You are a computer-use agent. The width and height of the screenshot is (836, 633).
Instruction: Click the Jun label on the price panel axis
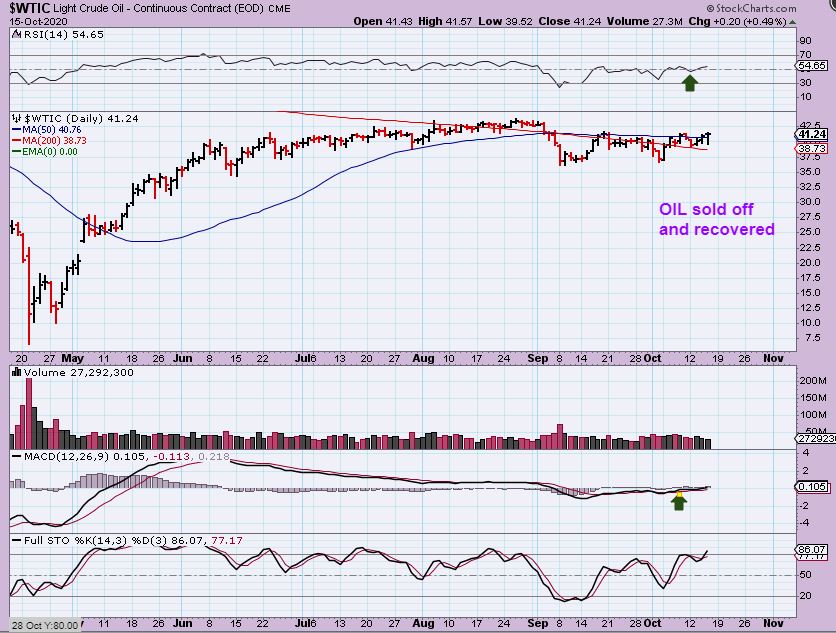click(182, 358)
